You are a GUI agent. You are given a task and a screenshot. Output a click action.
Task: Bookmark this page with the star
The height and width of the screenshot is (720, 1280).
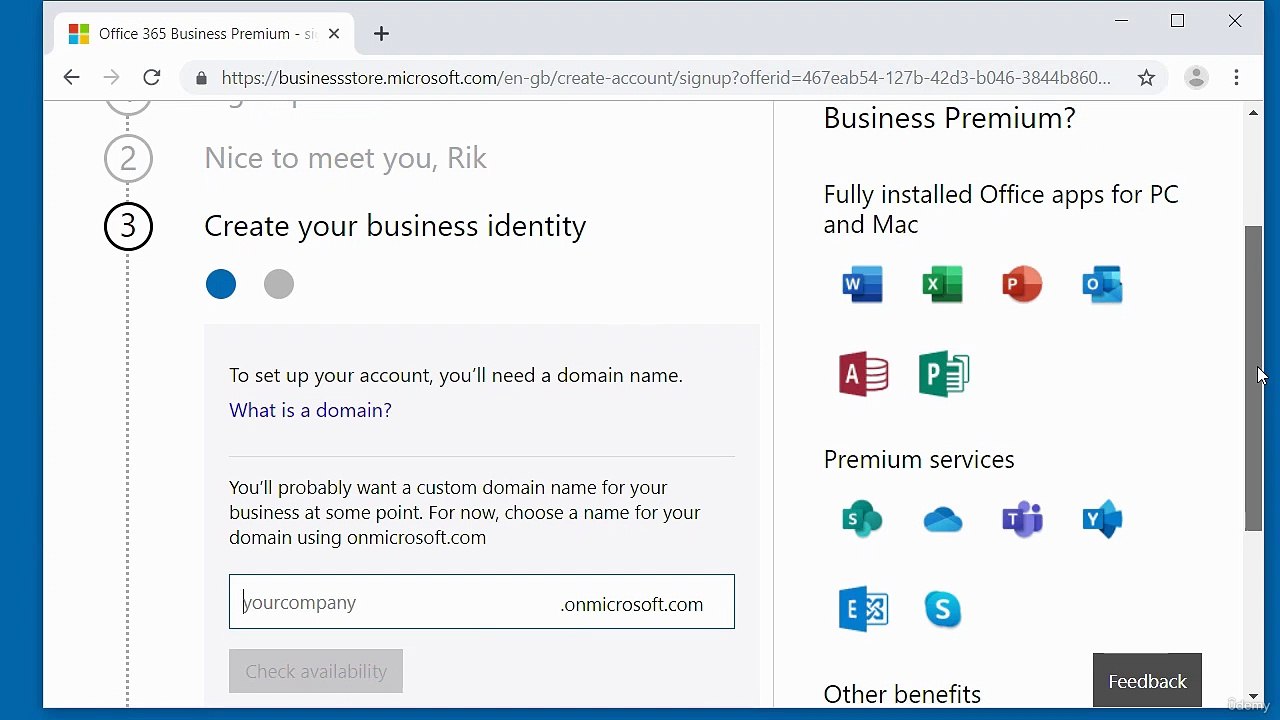click(1146, 78)
